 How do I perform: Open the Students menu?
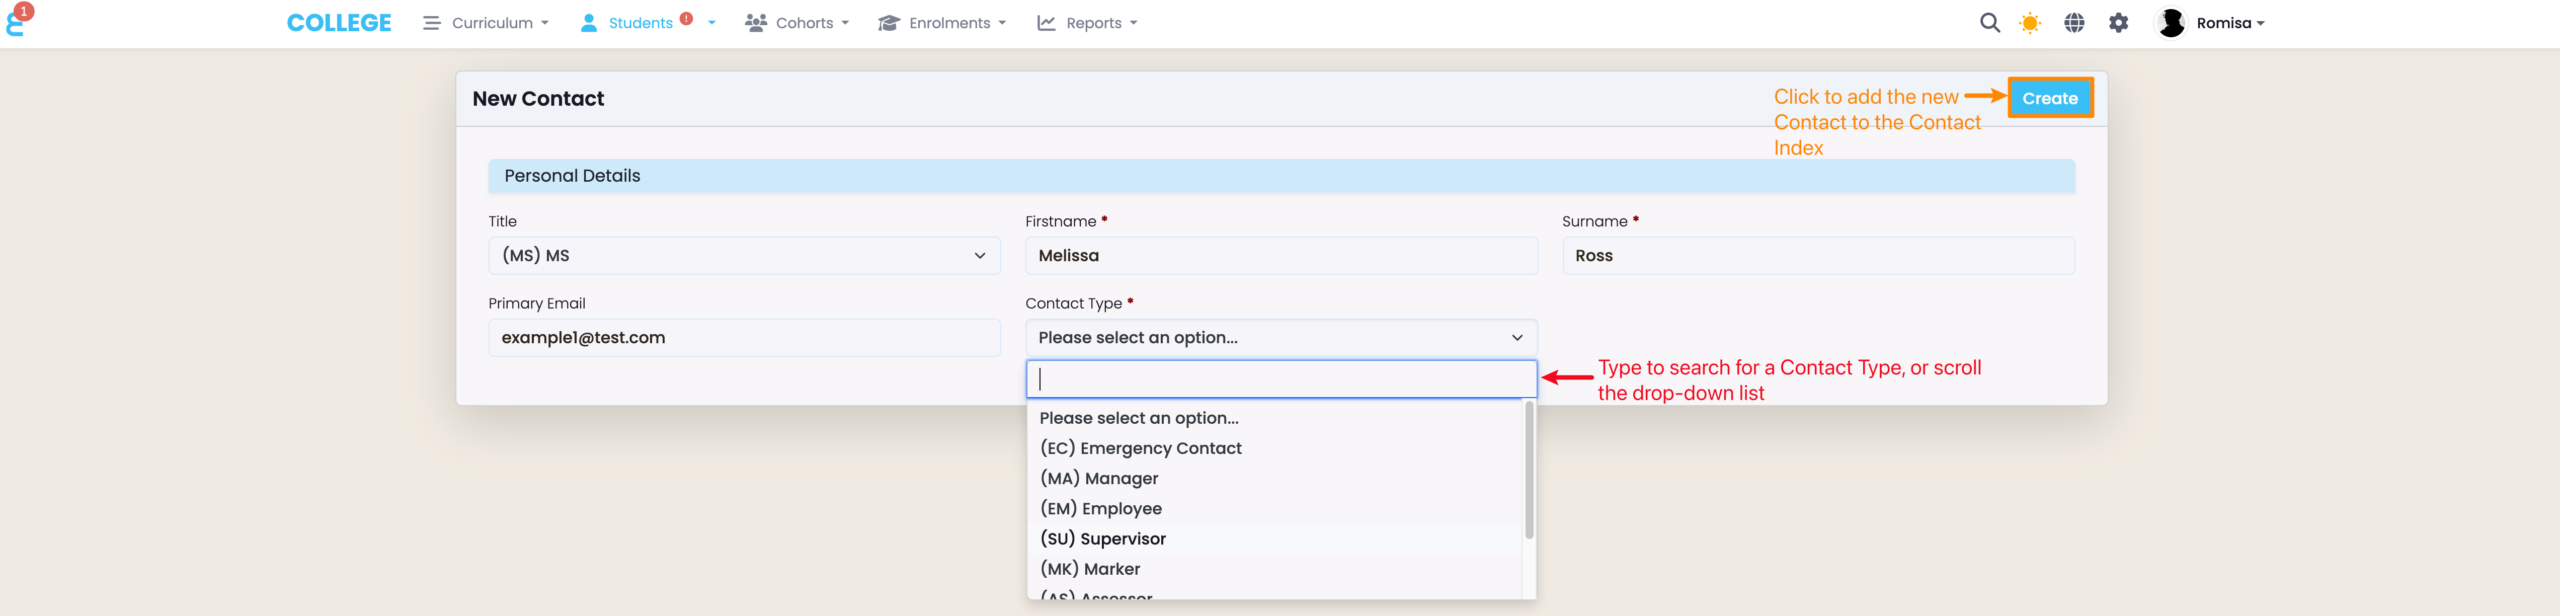pyautogui.click(x=639, y=23)
